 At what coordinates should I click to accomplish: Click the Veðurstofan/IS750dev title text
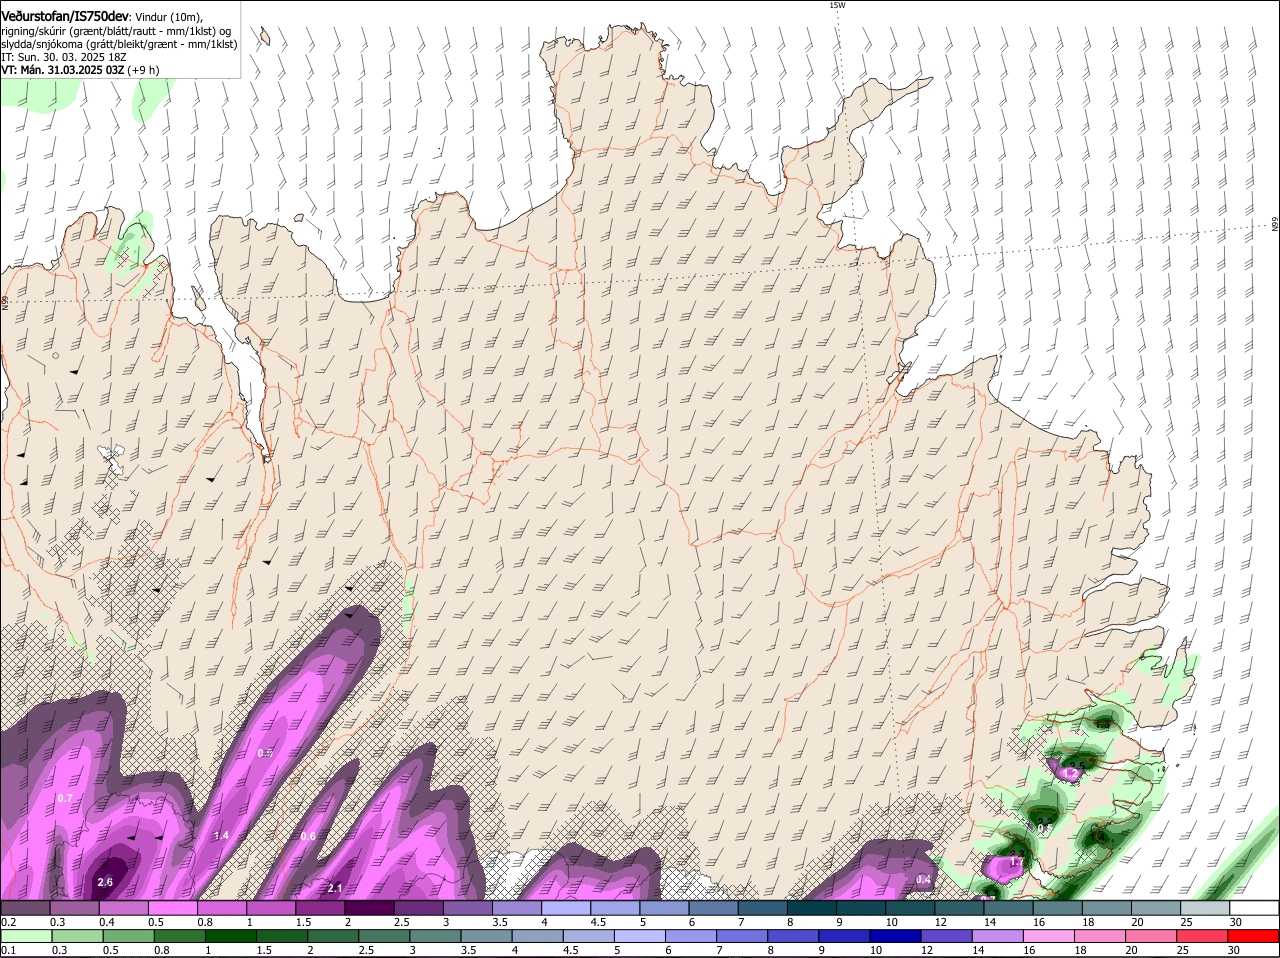pyautogui.click(x=65, y=15)
